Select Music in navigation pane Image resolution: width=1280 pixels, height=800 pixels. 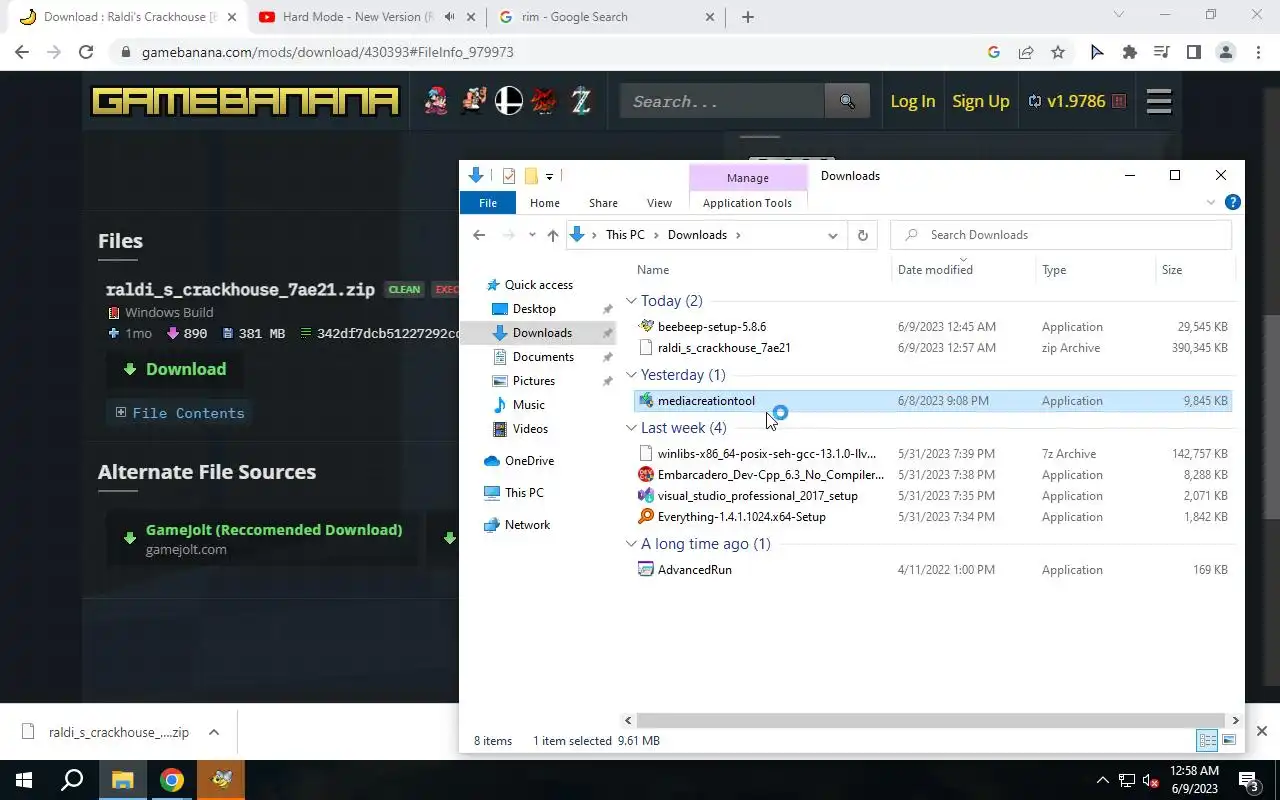point(528,405)
